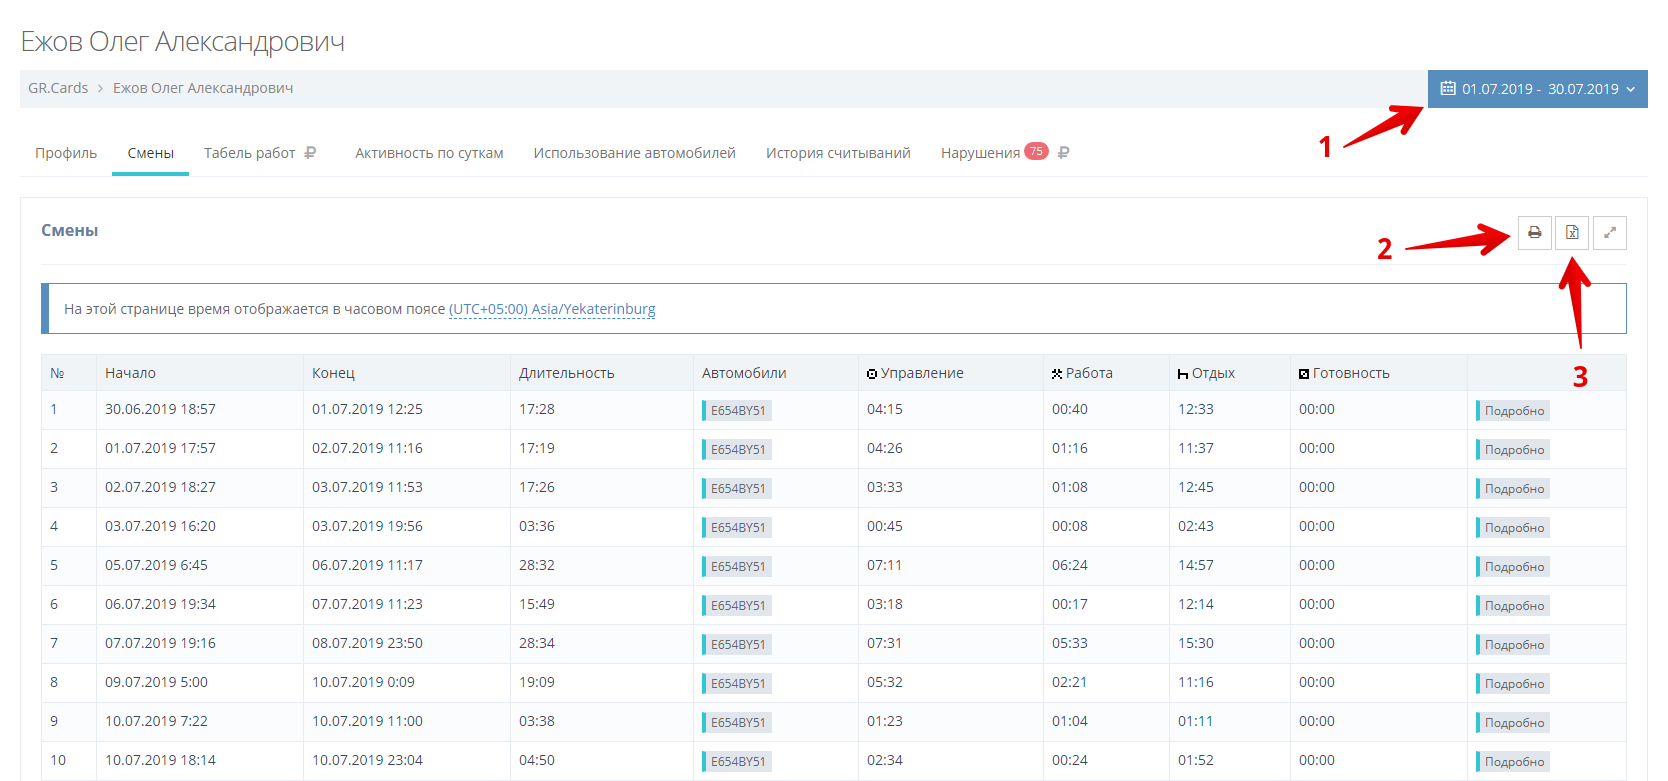Switch to the Профиль tab
Screen dimensions: 1668x781
(x=66, y=153)
